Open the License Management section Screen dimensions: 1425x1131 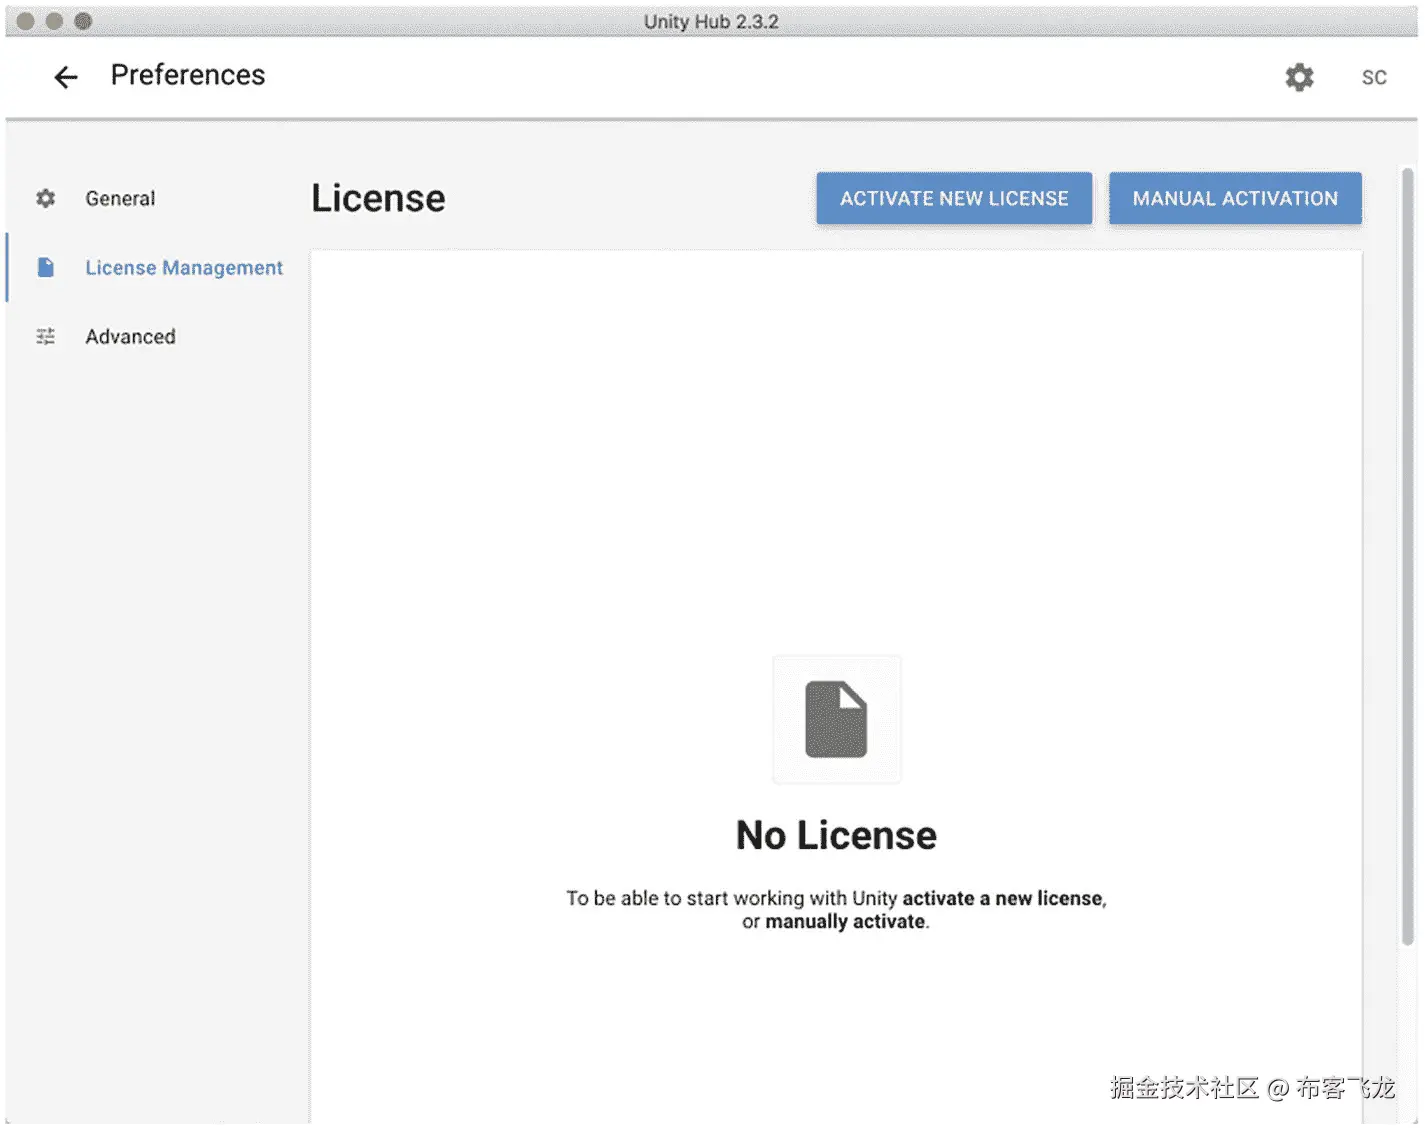pos(184,268)
